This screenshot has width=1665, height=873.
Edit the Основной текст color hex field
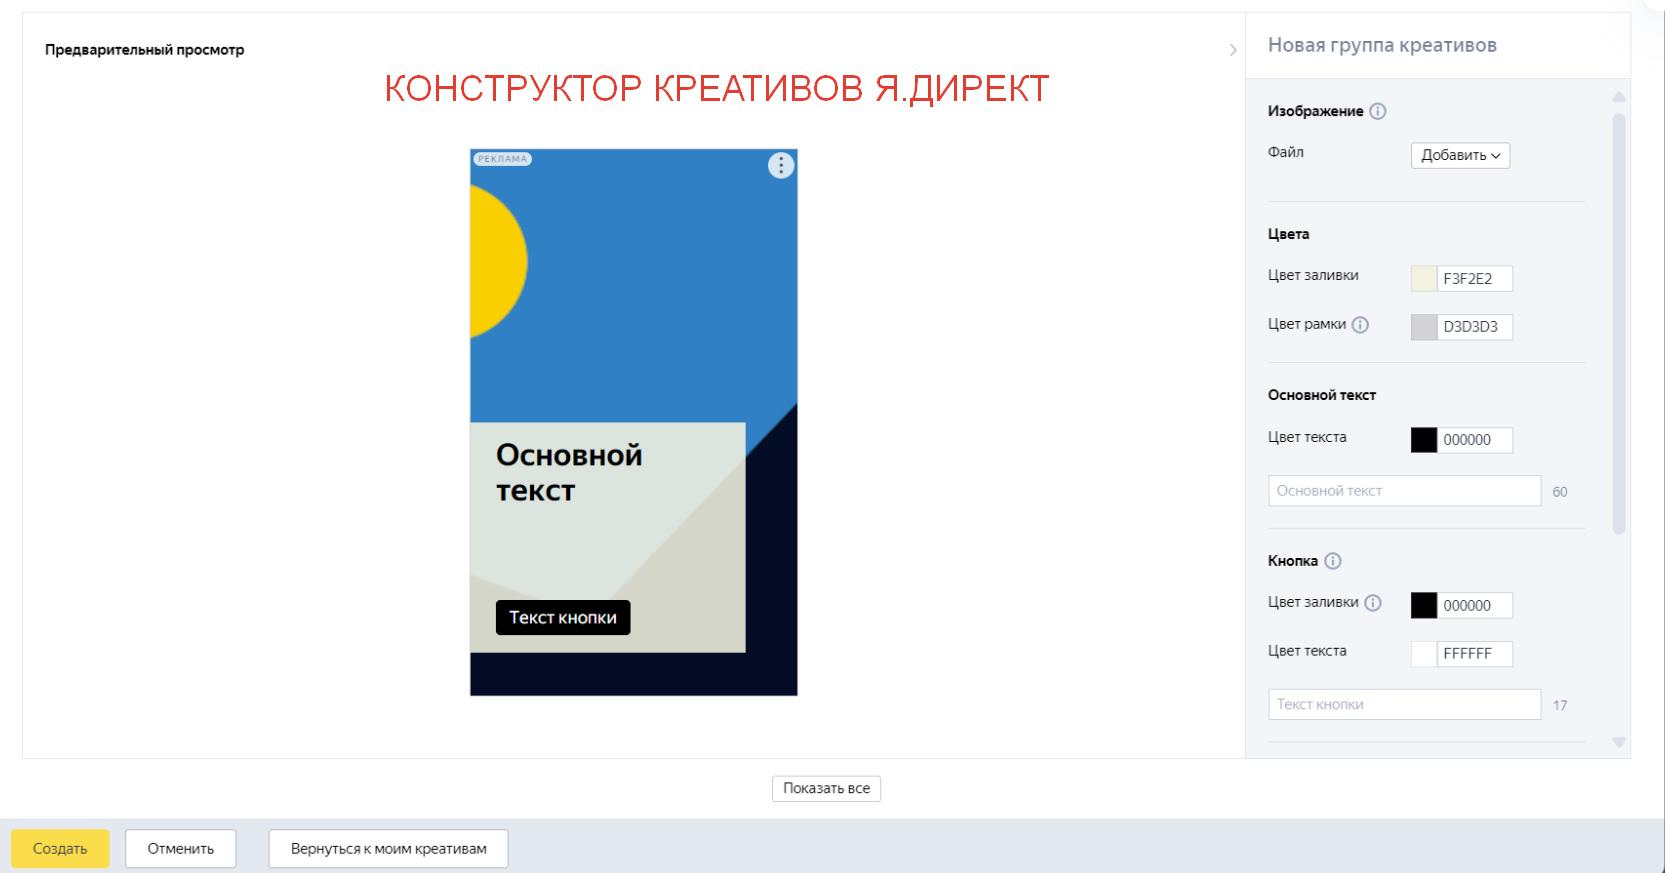(1475, 440)
